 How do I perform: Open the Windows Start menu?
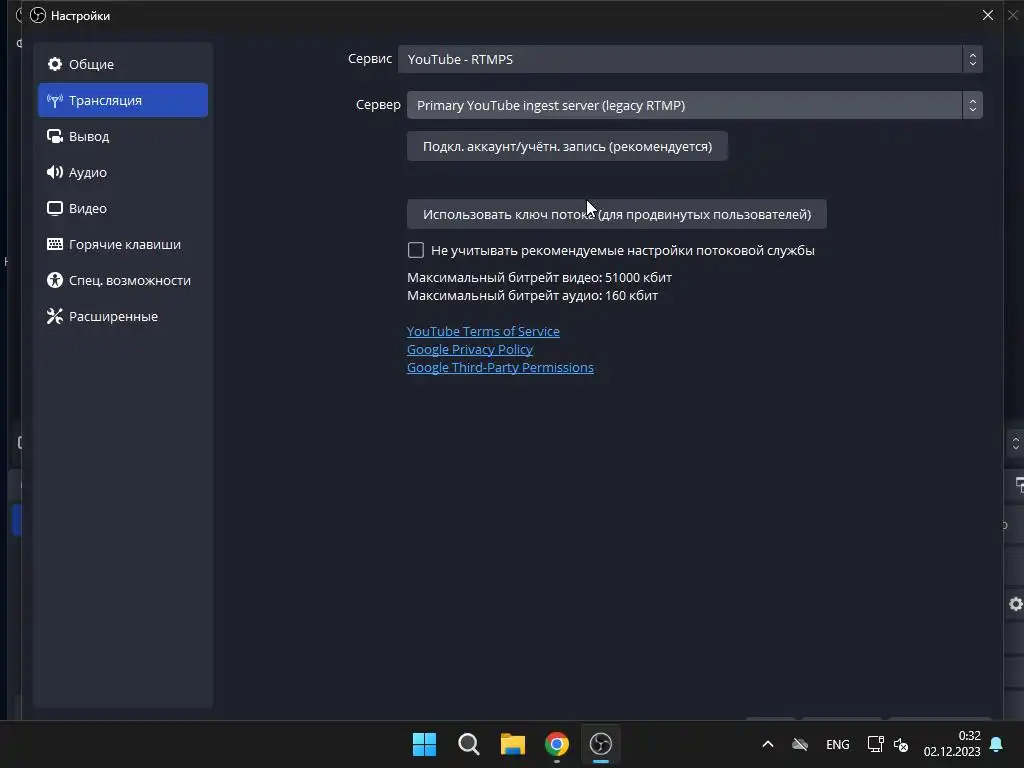[x=424, y=744]
